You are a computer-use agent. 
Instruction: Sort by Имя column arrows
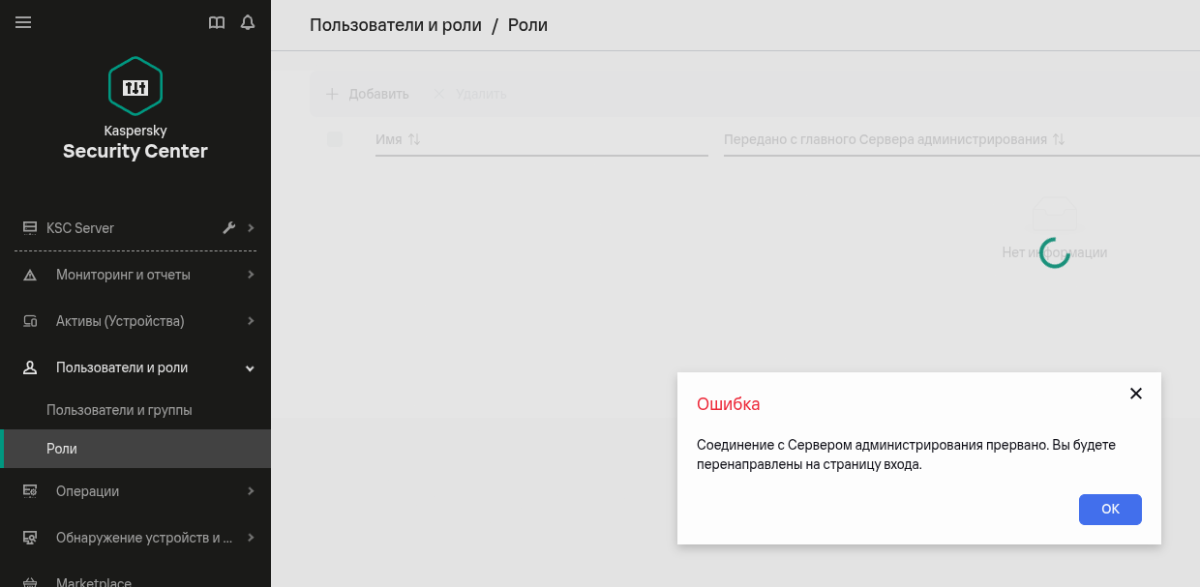[414, 140]
